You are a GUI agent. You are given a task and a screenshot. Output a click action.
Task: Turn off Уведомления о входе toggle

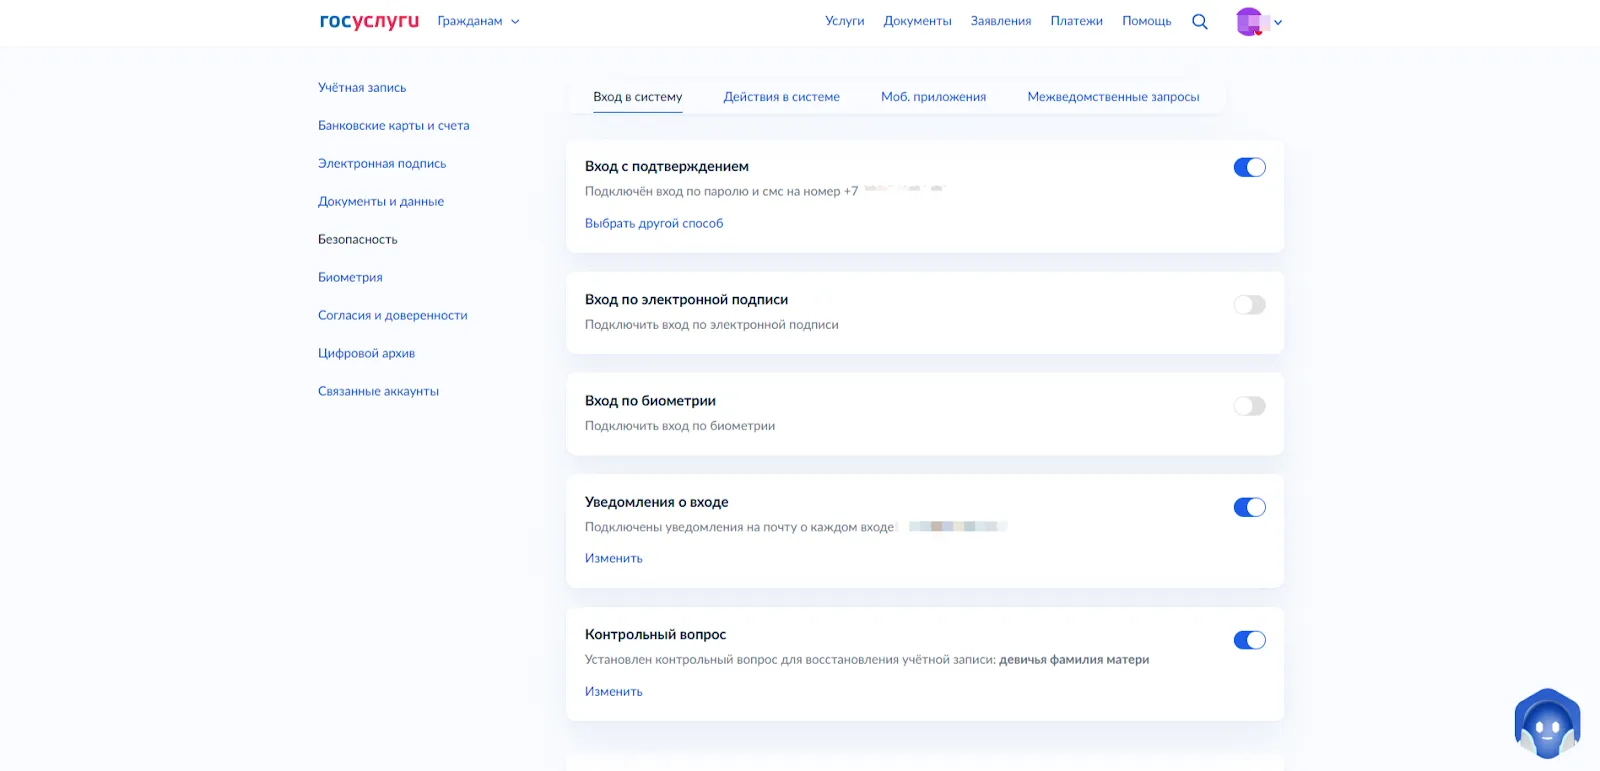tap(1249, 508)
